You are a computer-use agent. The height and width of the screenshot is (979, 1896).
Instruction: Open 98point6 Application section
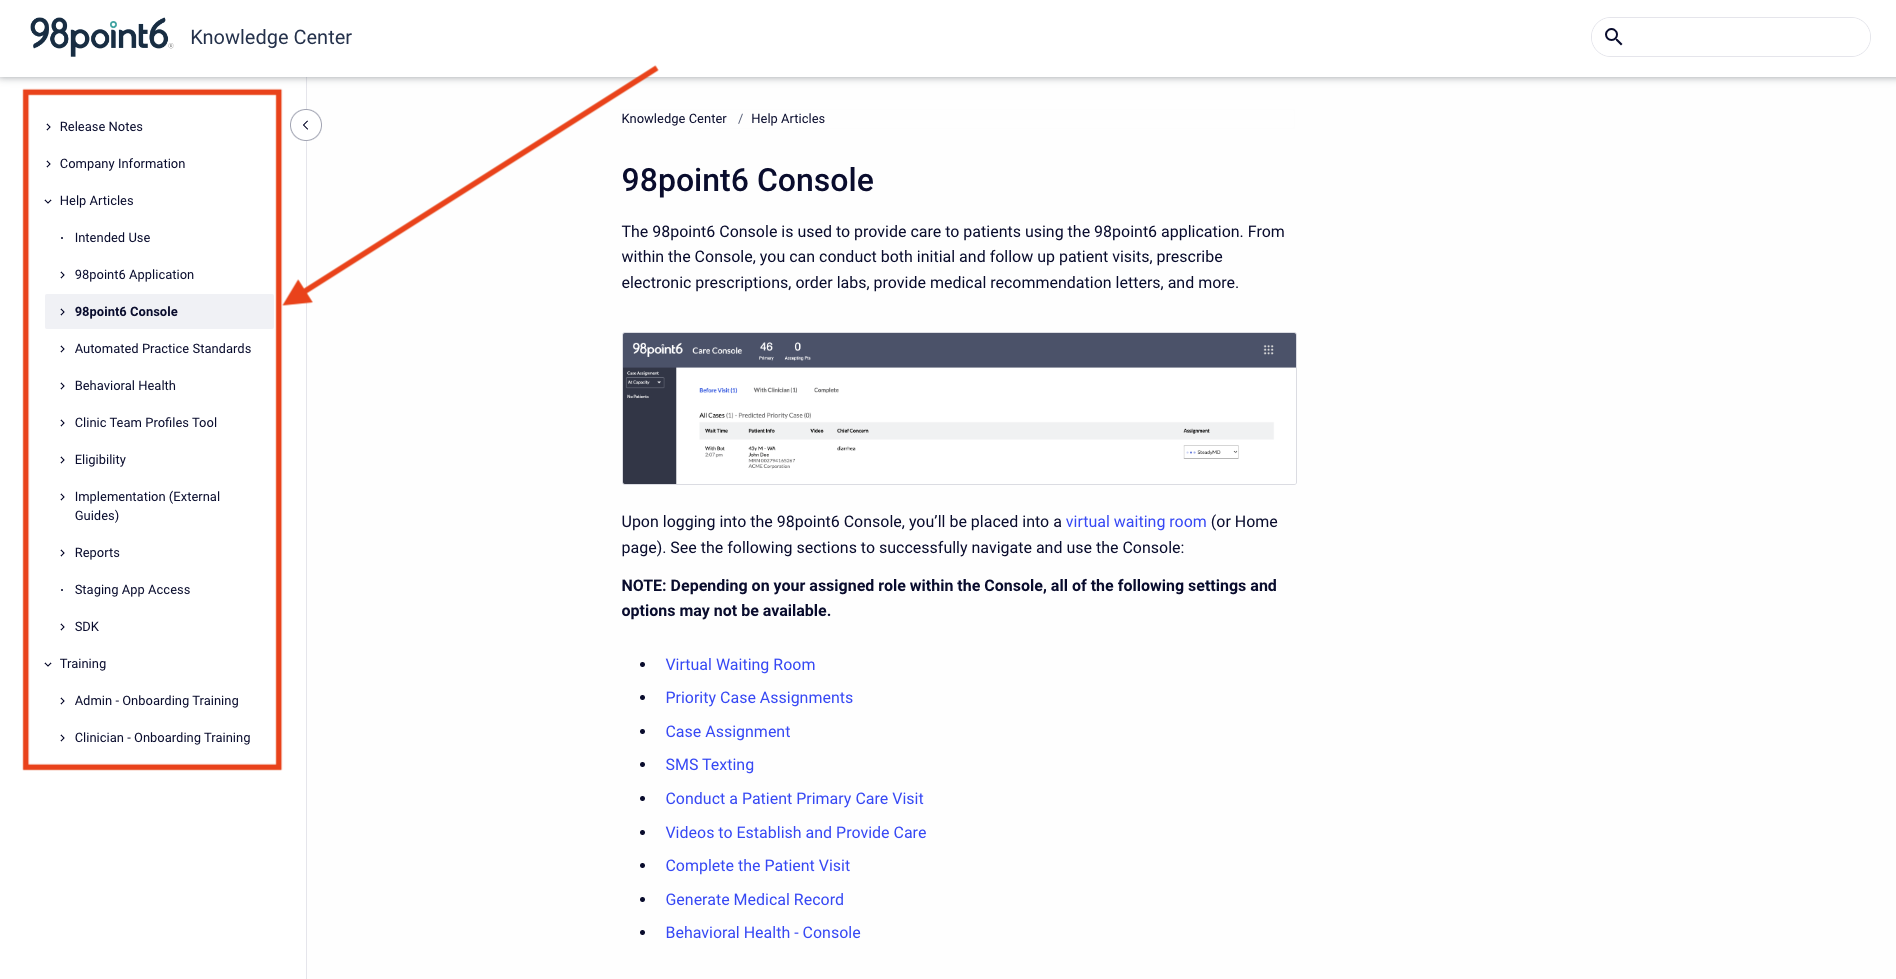pos(134,275)
